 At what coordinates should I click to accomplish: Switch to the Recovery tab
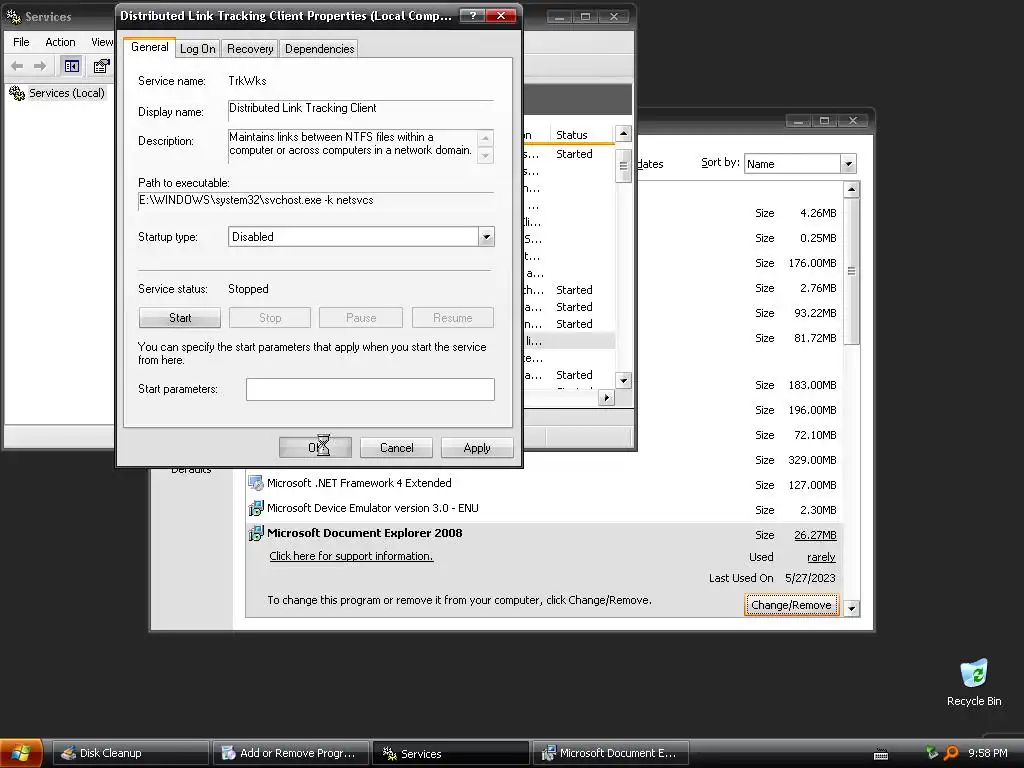pyautogui.click(x=250, y=49)
